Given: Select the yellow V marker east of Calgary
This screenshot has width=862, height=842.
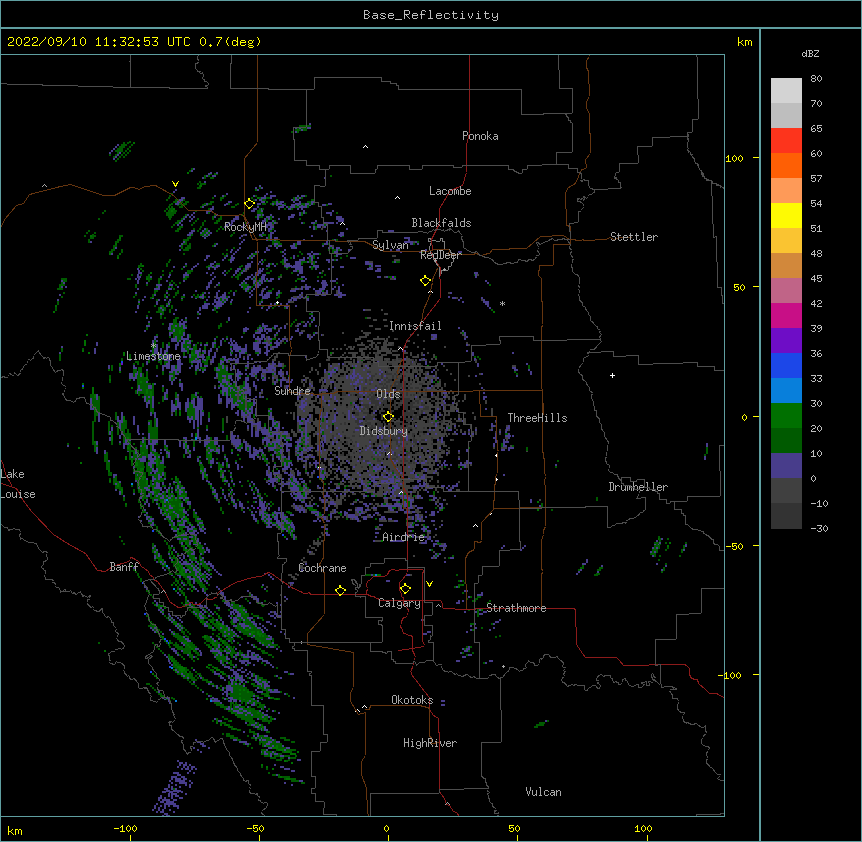Looking at the screenshot, I should [x=429, y=584].
